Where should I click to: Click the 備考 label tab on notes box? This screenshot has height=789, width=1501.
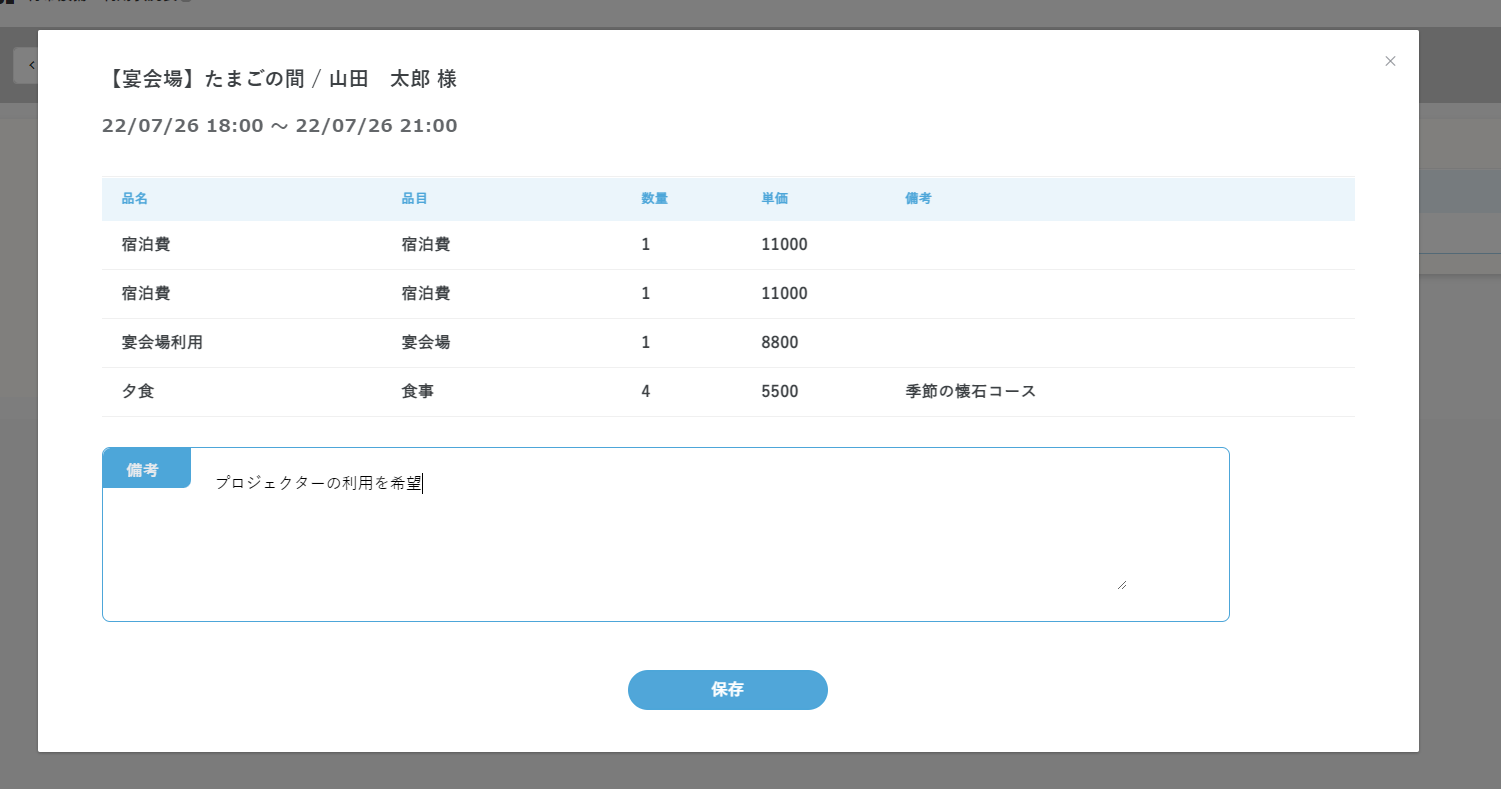(146, 469)
